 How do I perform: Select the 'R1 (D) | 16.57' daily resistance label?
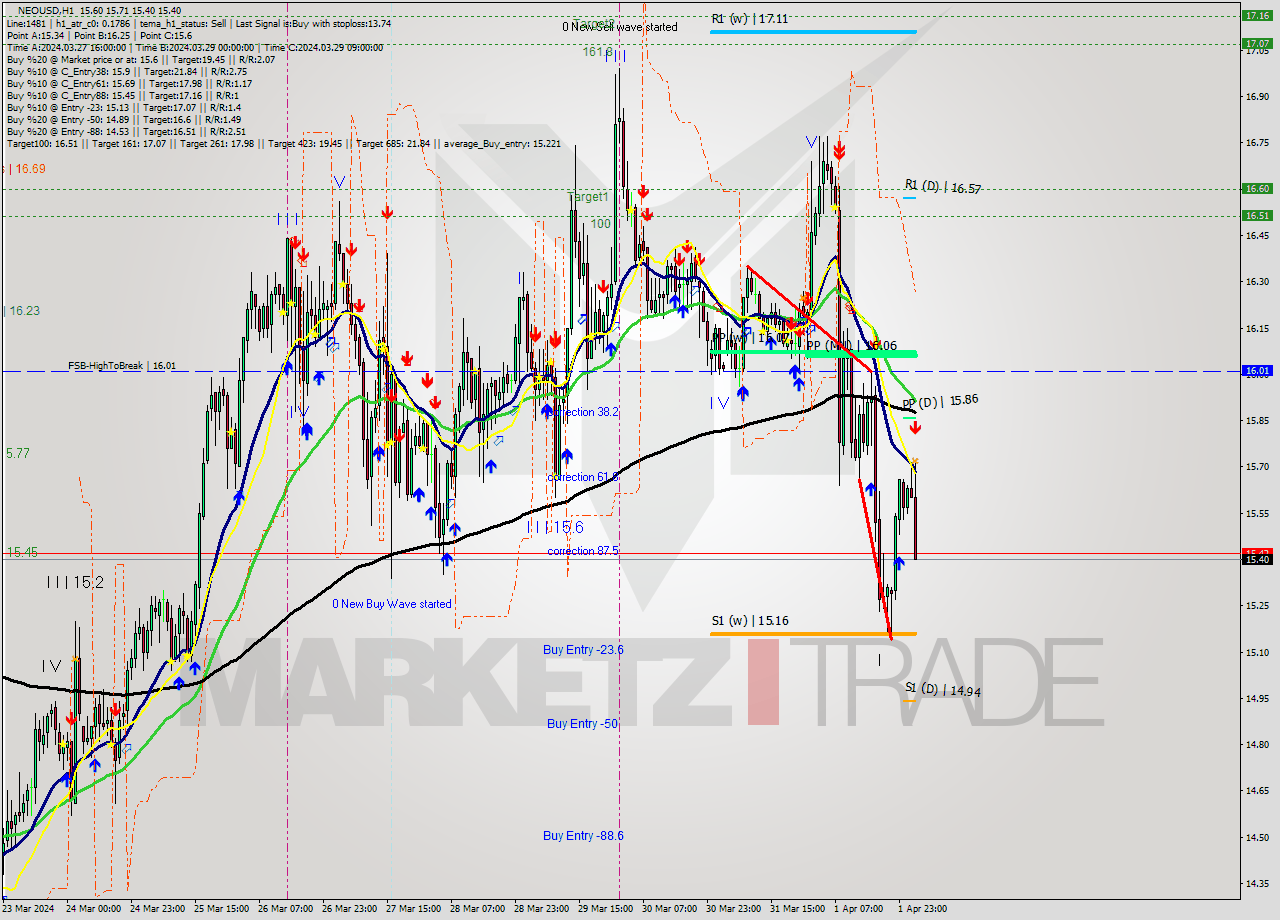943,187
